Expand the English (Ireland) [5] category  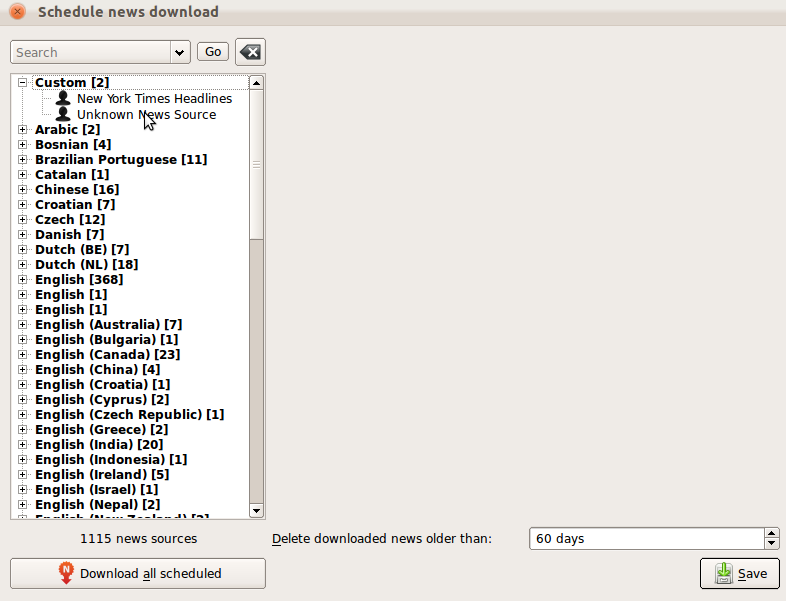pos(22,475)
